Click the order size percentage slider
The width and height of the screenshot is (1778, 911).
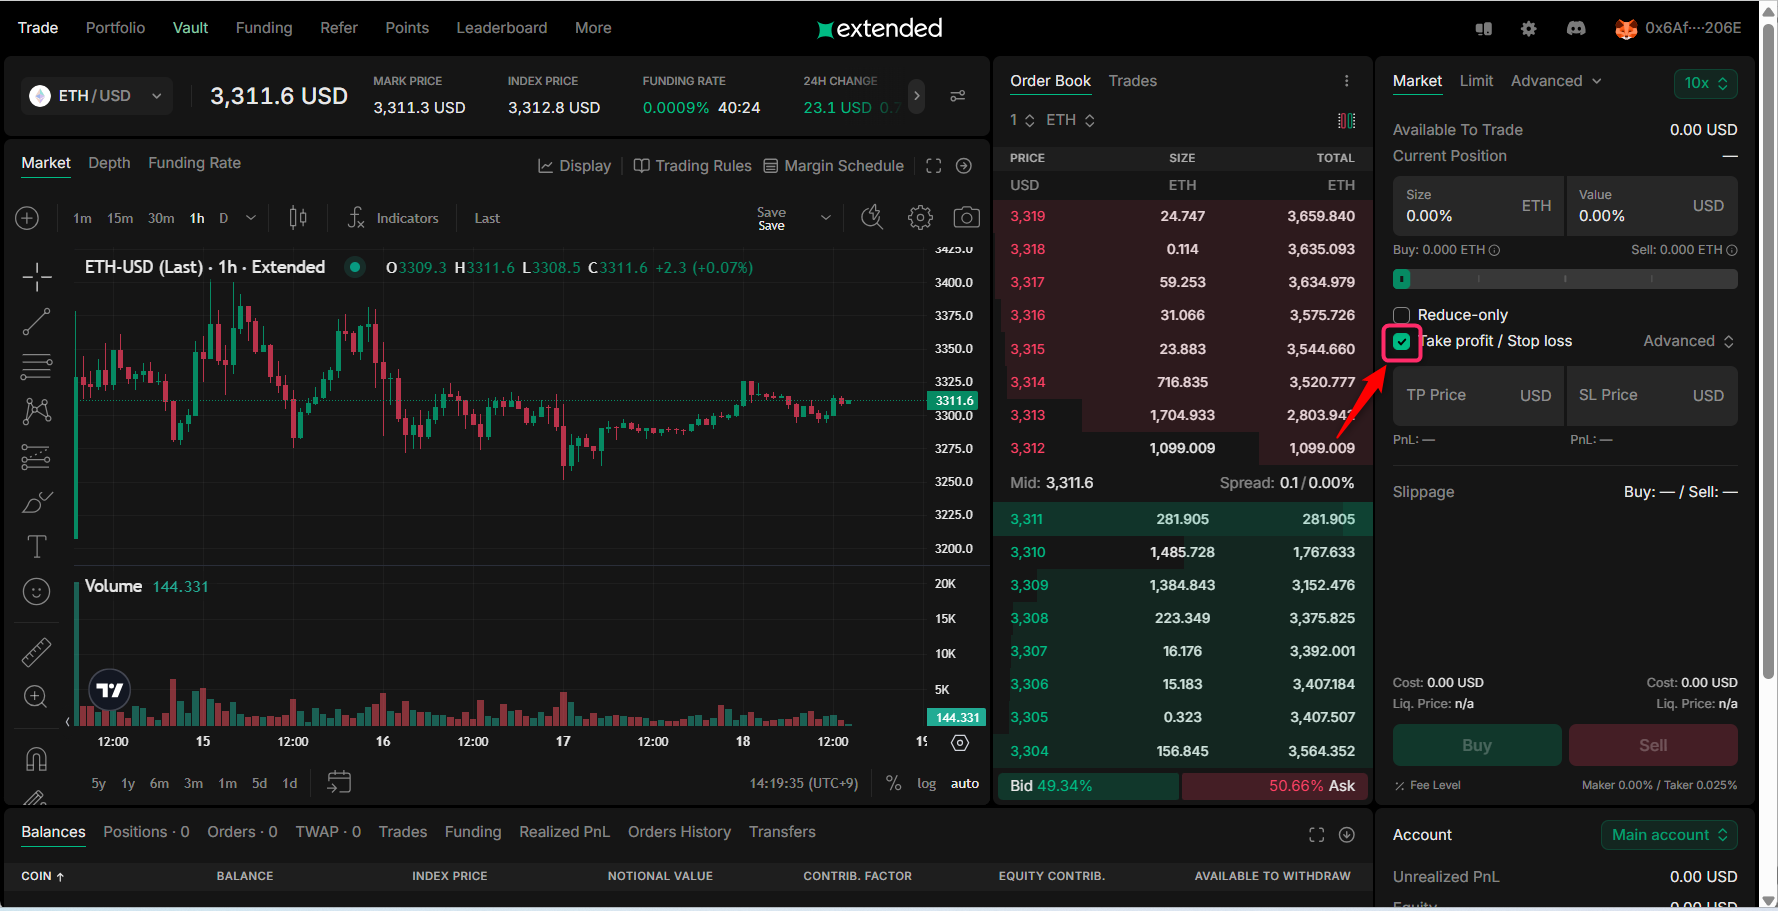(x=1565, y=279)
